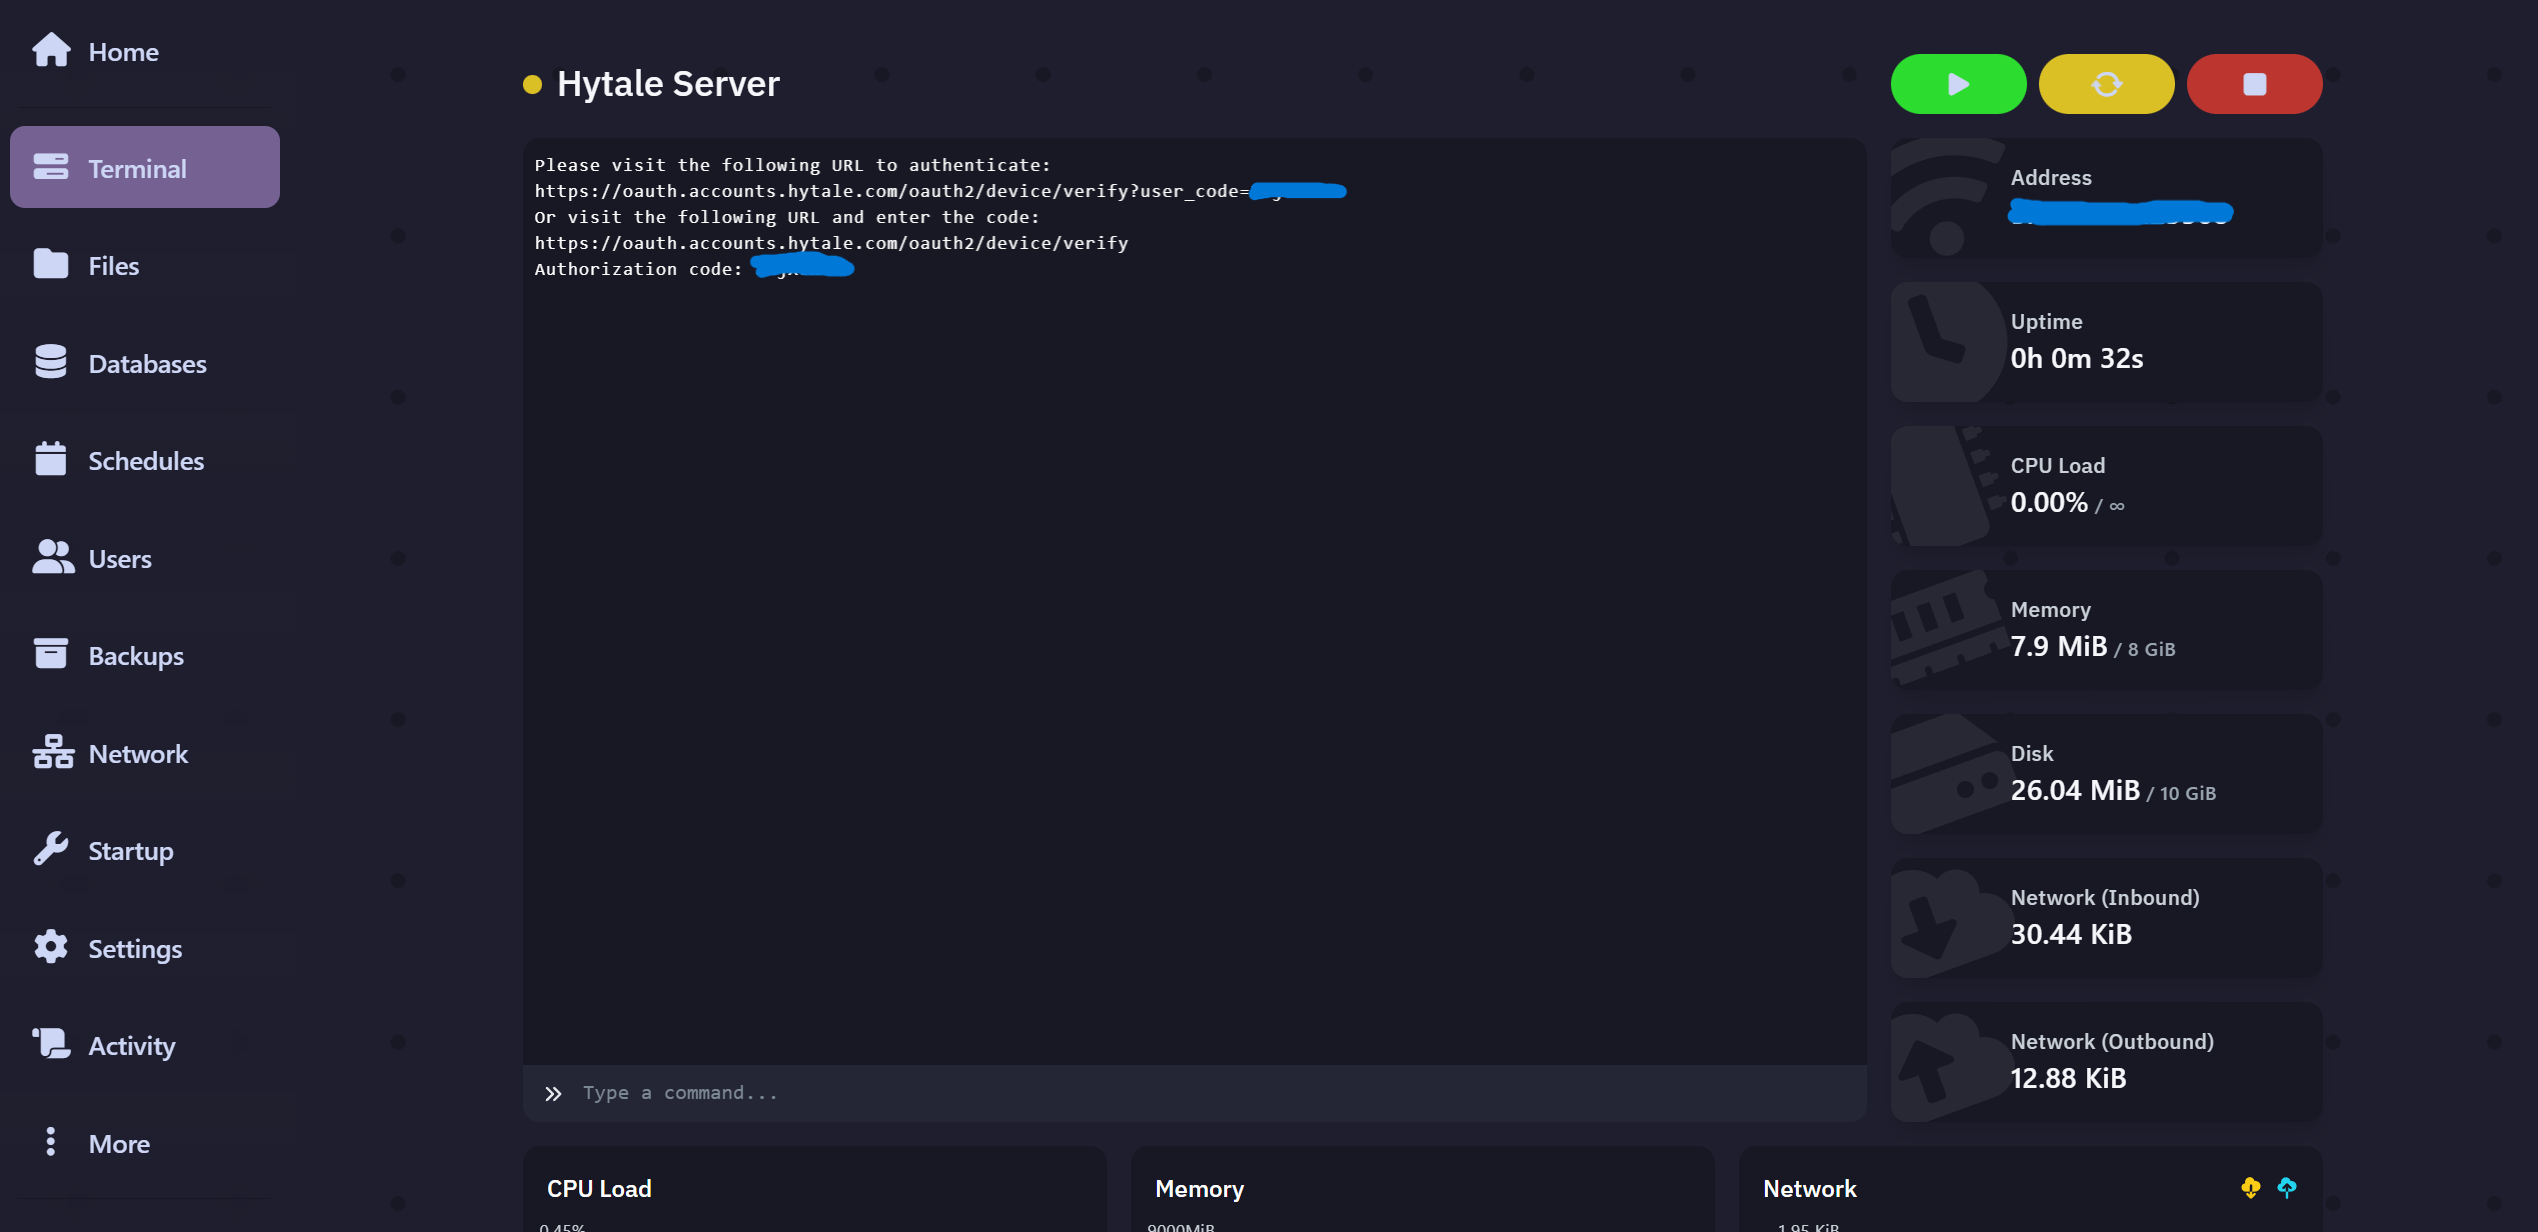Restart the server with yellow button
The height and width of the screenshot is (1232, 2538).
[2106, 84]
